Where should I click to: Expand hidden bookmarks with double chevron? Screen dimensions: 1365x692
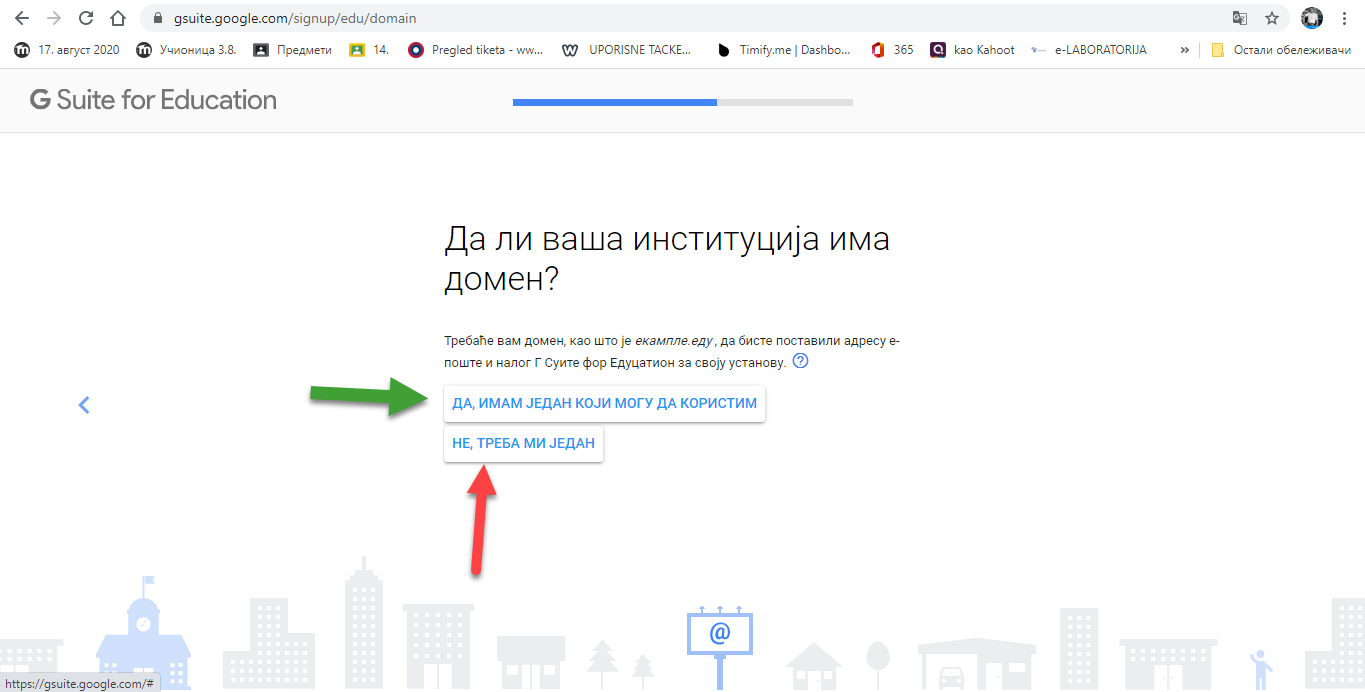pyautogui.click(x=1185, y=50)
